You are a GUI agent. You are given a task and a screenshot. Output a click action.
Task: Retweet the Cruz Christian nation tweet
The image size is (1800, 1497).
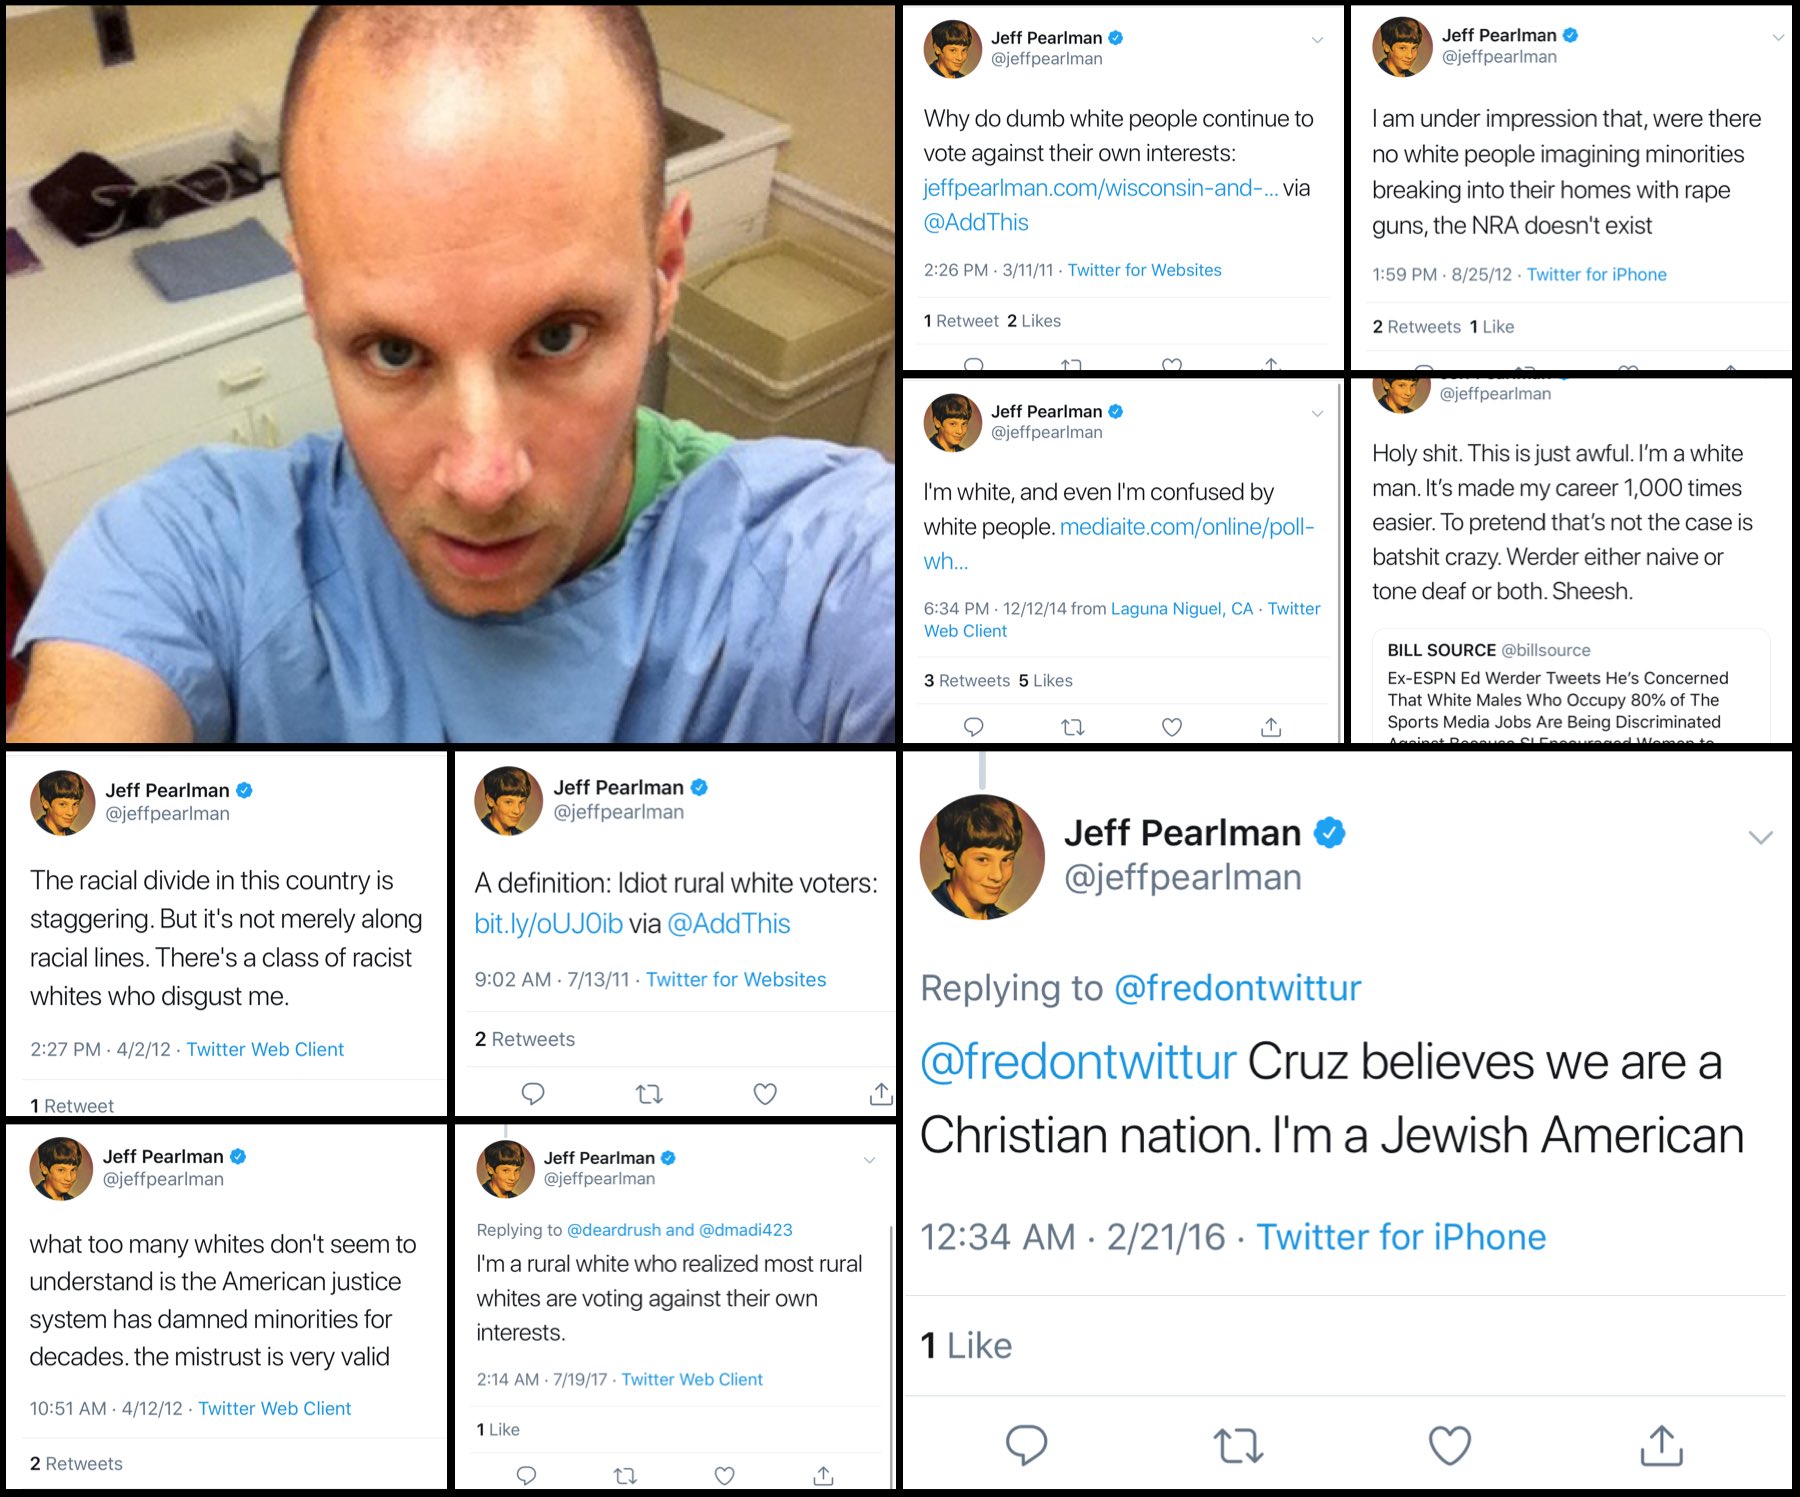1238,1445
